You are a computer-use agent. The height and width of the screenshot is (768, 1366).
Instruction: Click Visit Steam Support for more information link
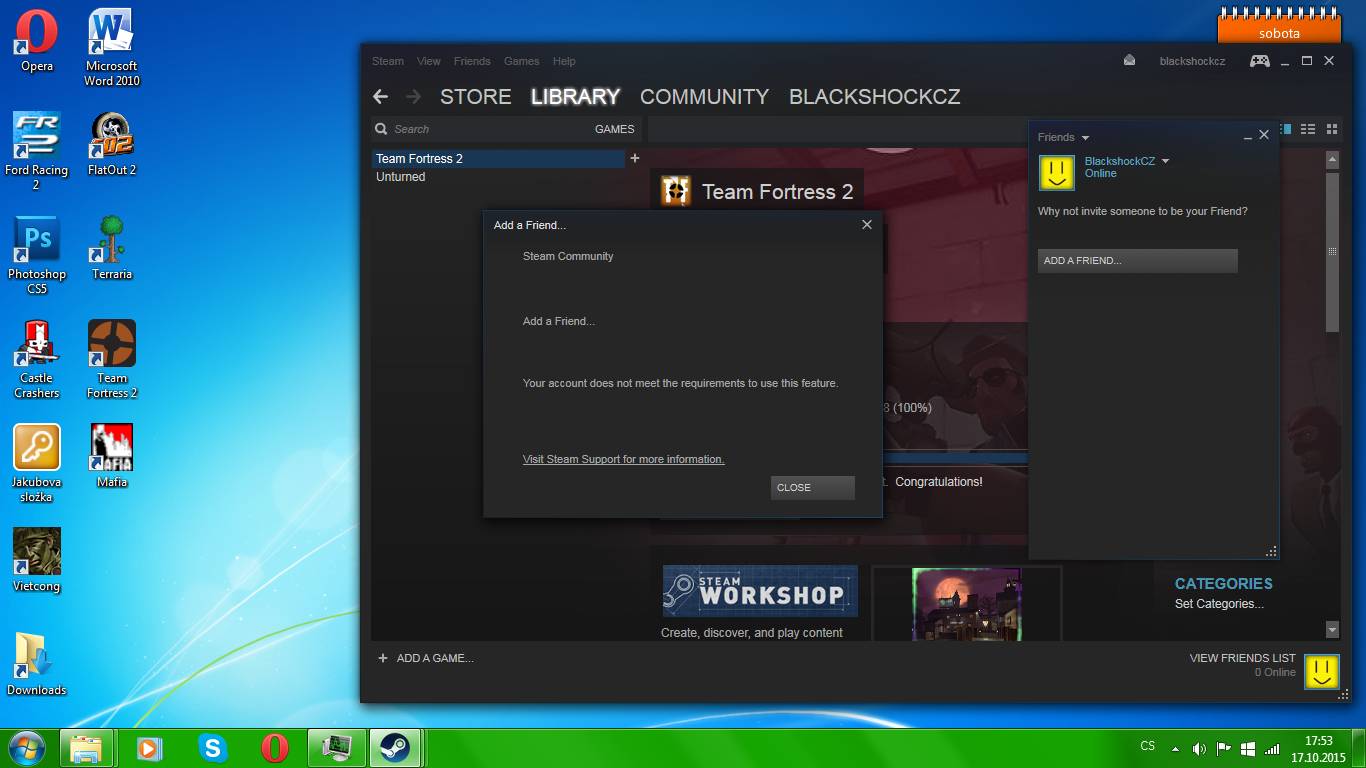(623, 459)
